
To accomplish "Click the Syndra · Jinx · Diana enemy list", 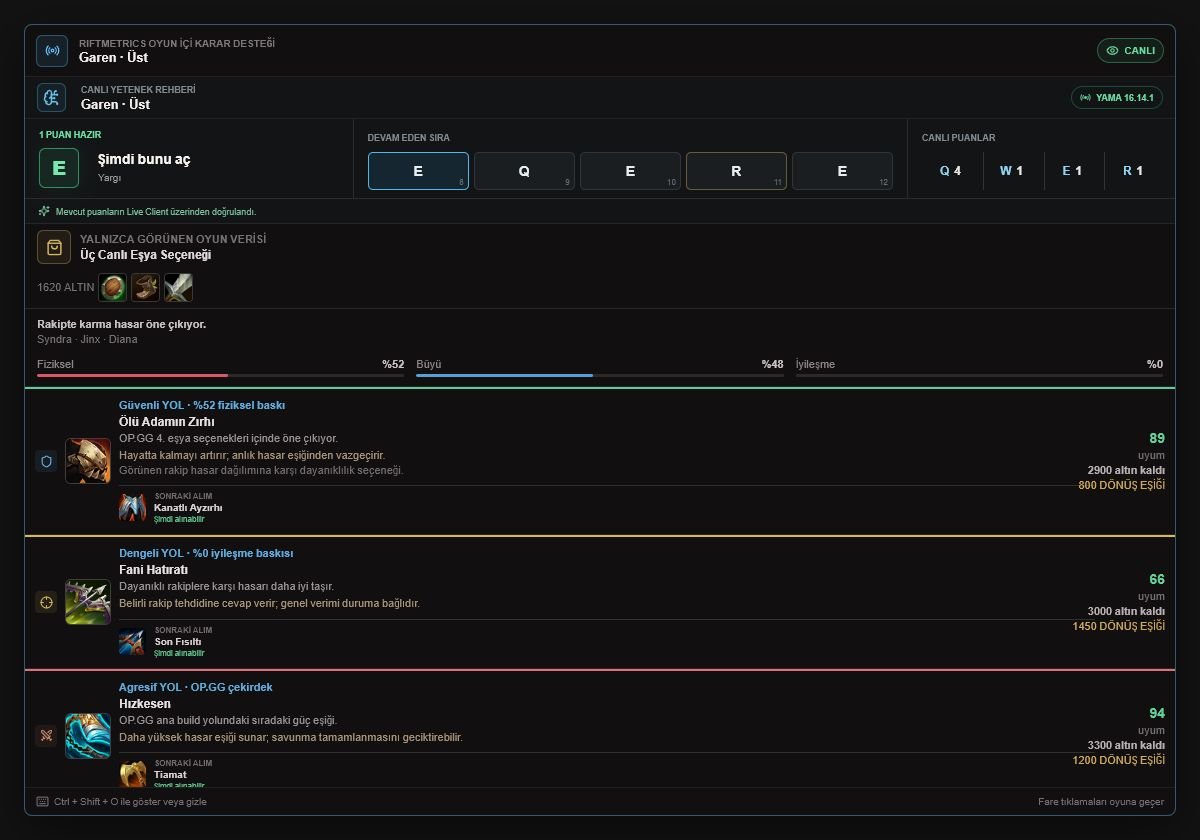I will pyautogui.click(x=87, y=339).
